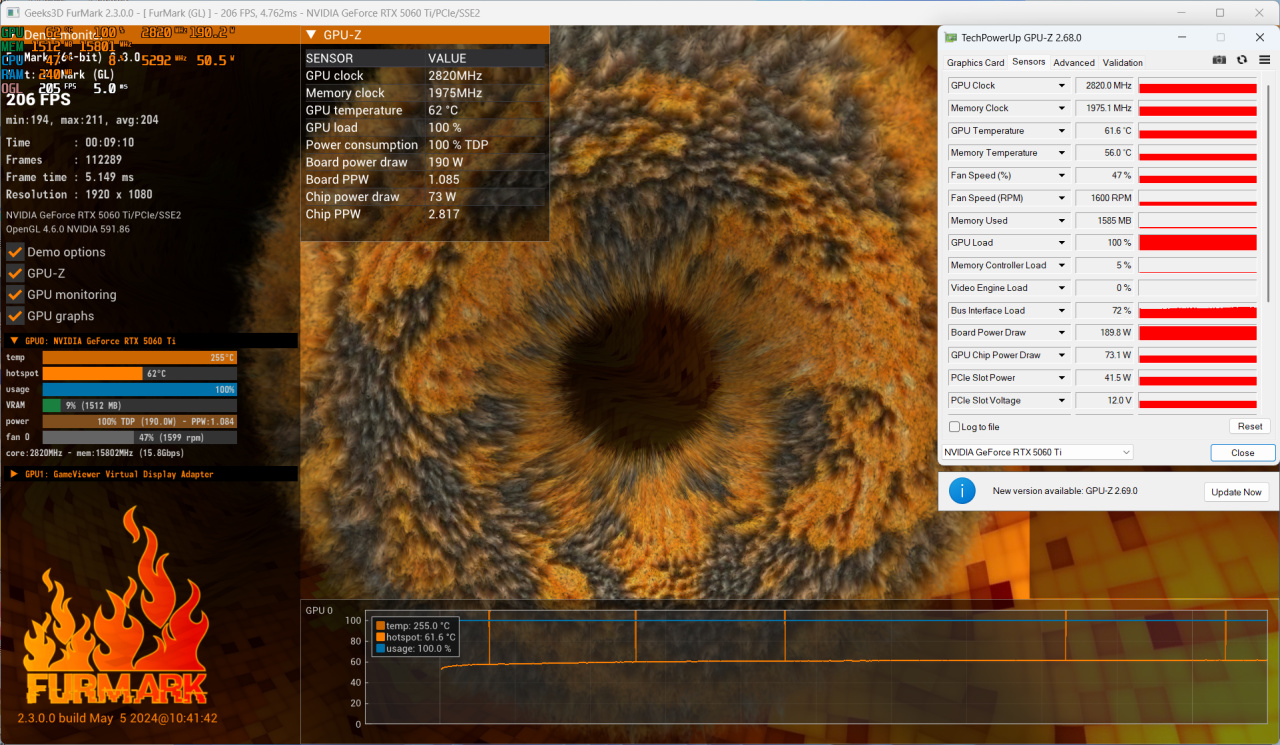Click the GPU-Z screenshot camera icon
Screen dimensions: 1280x745
click(x=1219, y=60)
